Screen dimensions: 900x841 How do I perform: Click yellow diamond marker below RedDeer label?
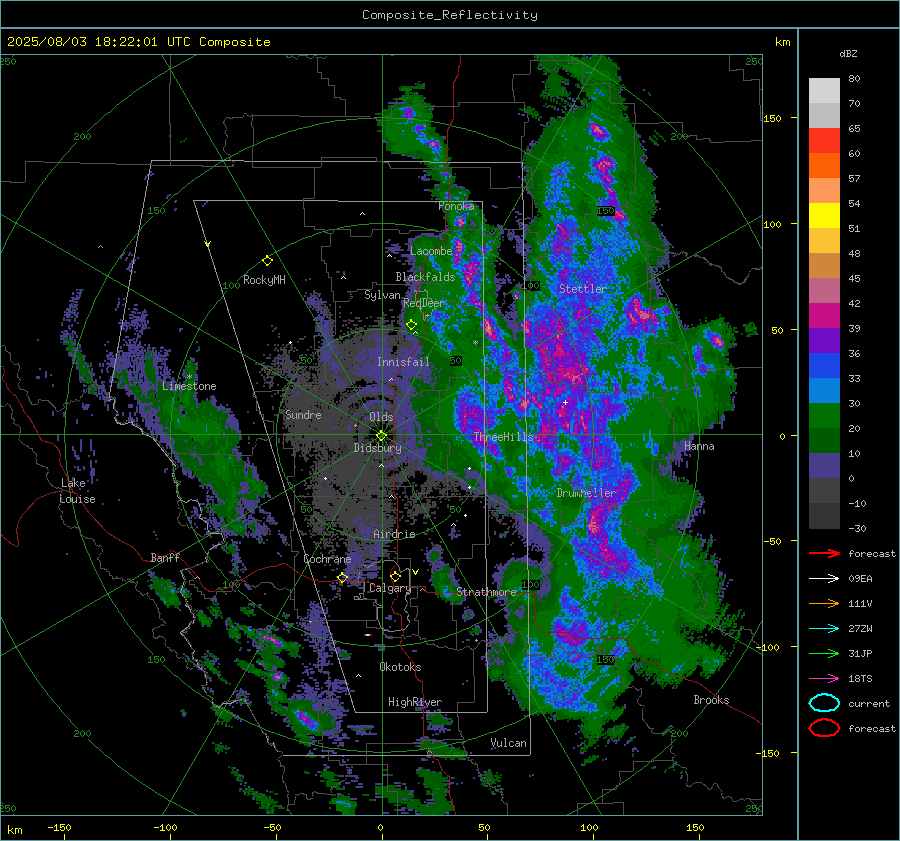pos(411,325)
